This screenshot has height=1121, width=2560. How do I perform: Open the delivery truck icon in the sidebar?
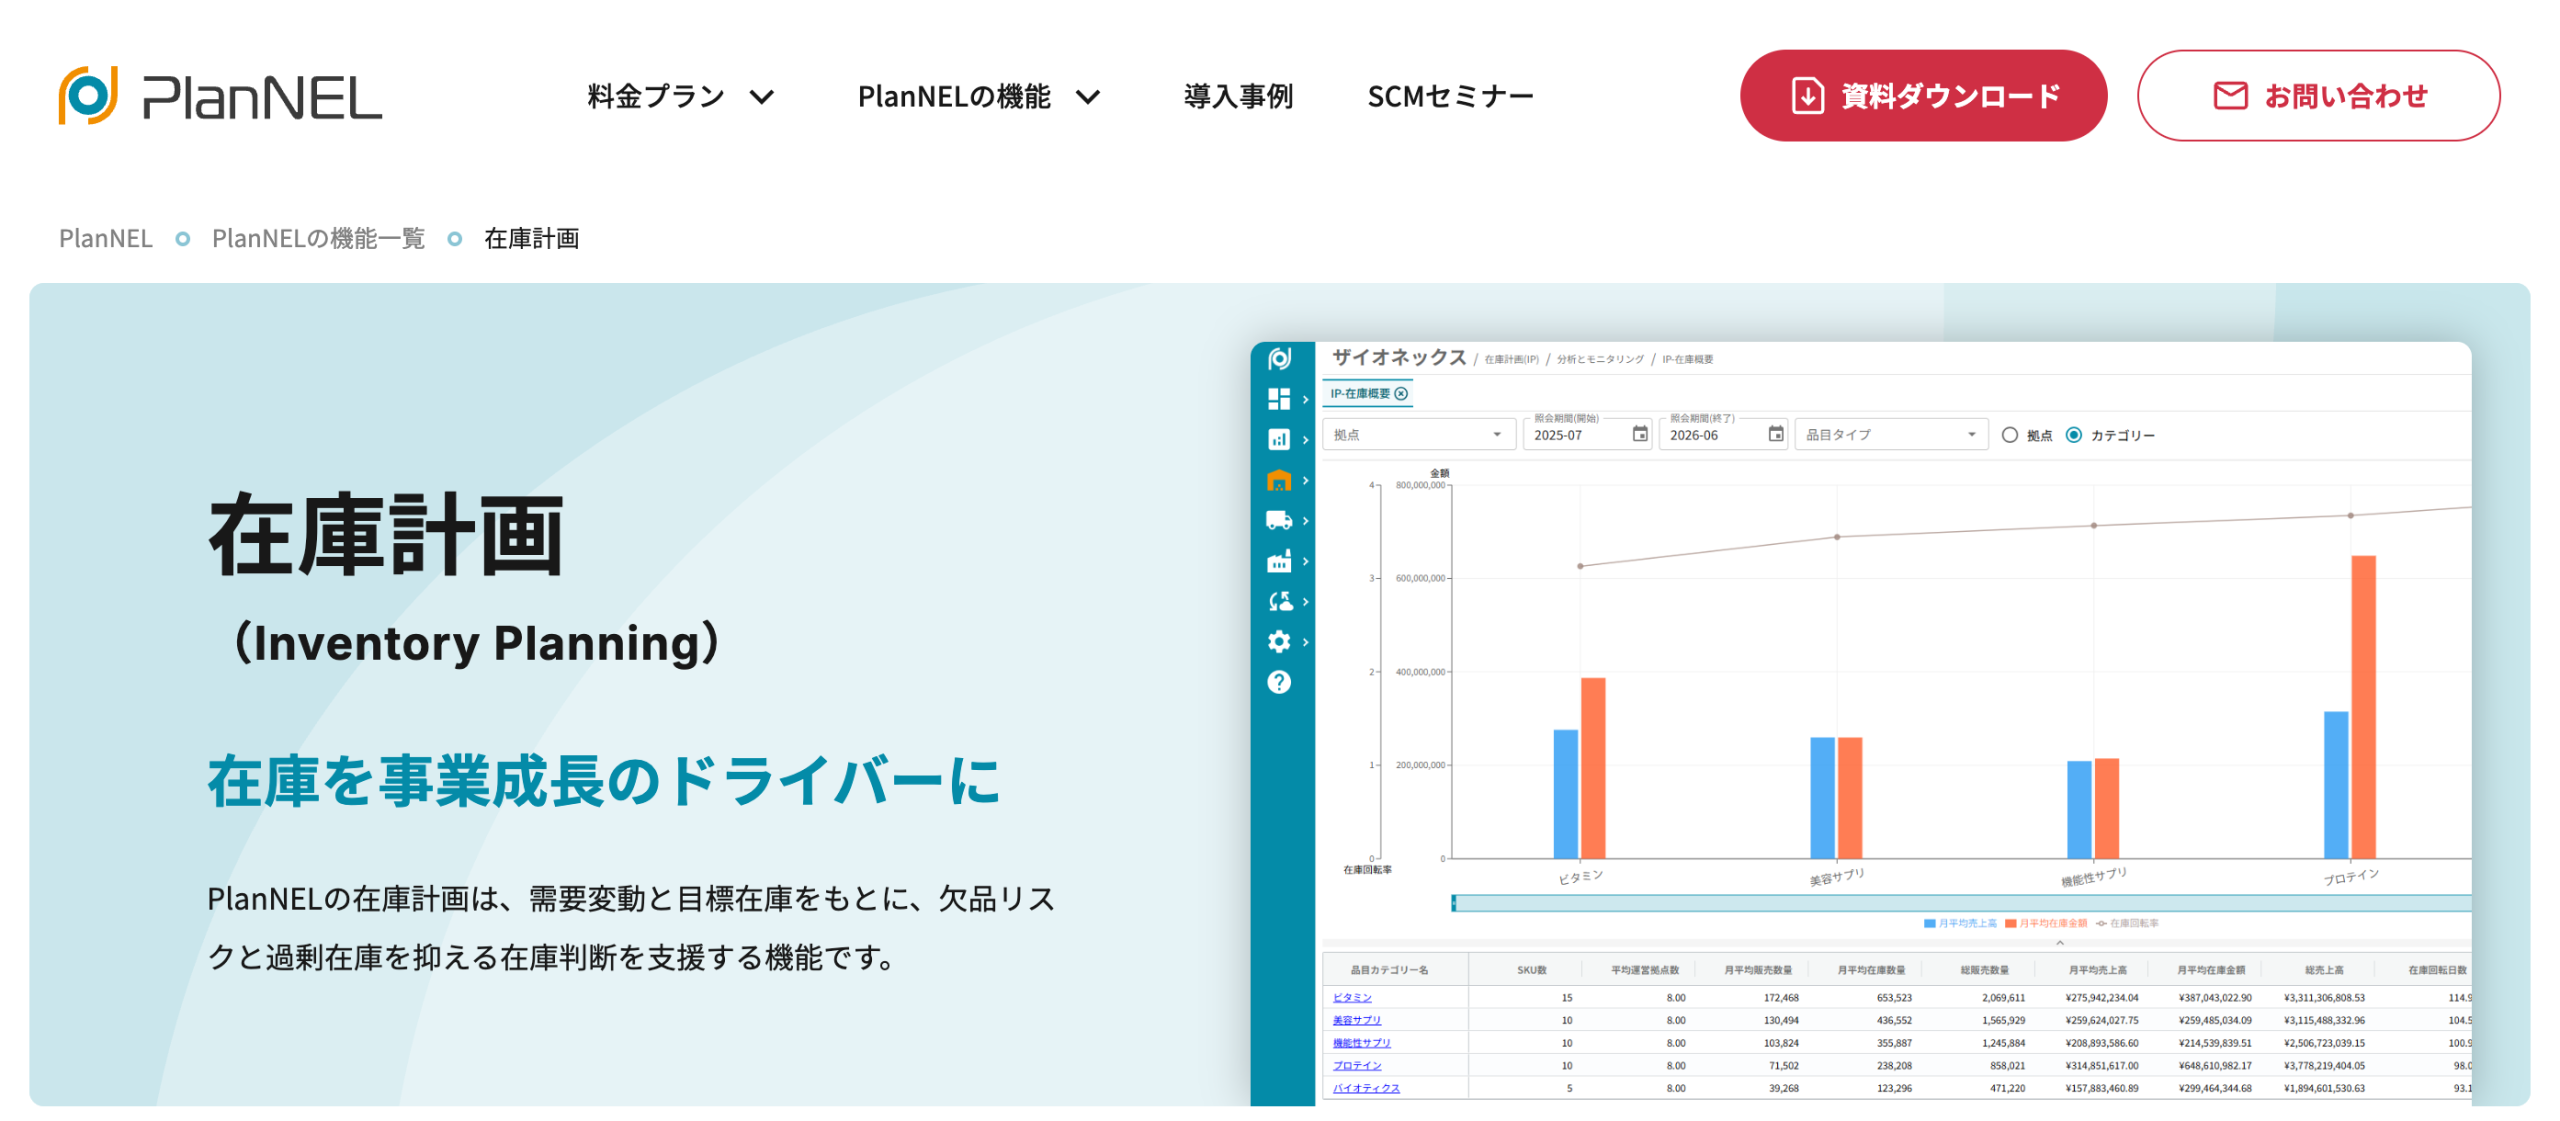pos(1279,520)
